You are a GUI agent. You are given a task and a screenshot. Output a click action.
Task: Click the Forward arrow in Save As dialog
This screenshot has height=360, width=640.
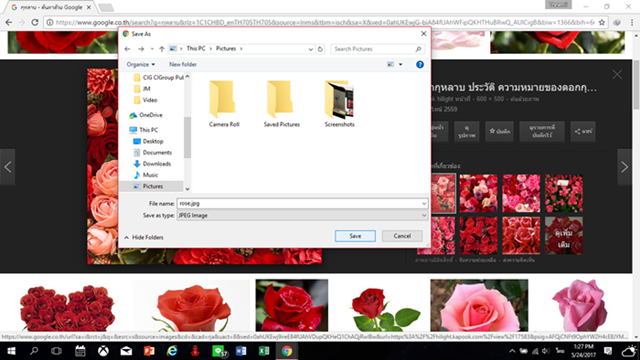pyautogui.click(x=141, y=49)
